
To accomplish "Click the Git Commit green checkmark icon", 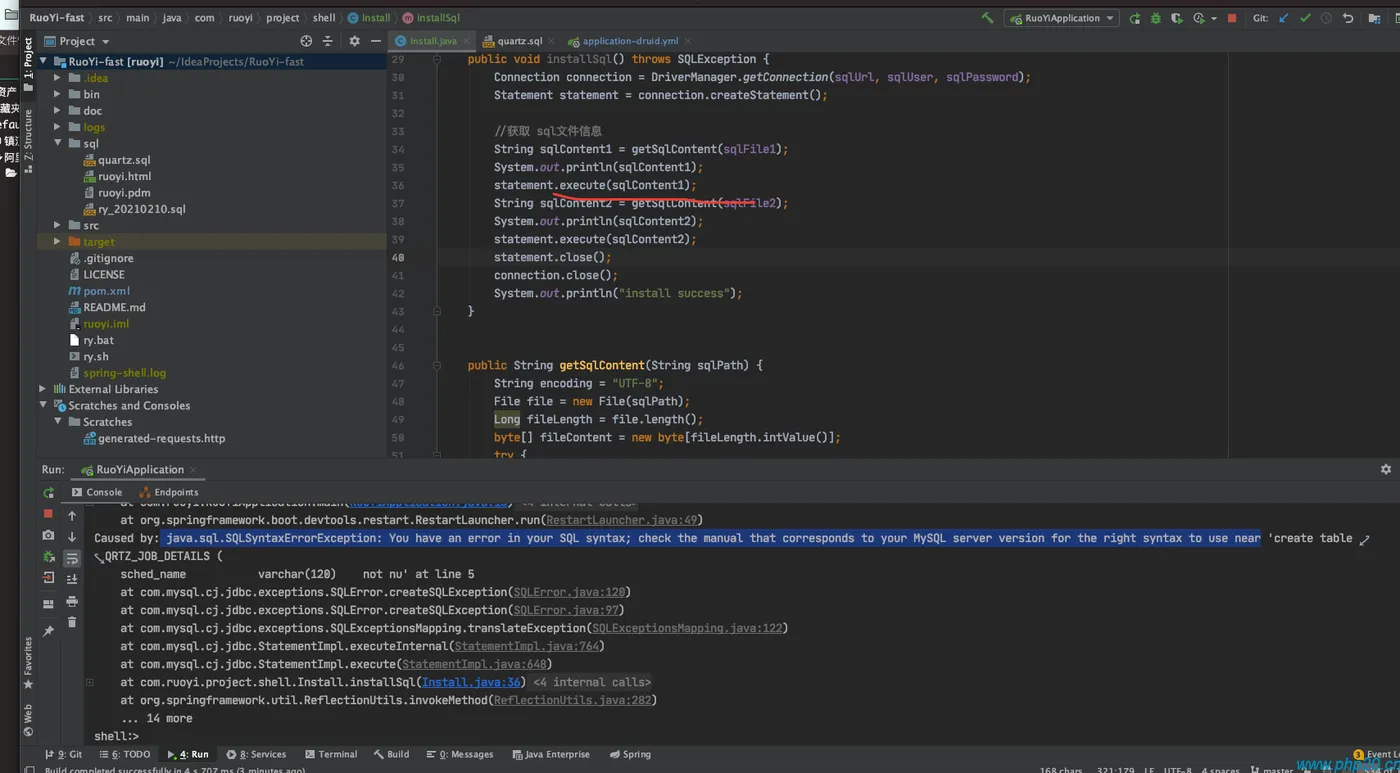I will tap(1305, 18).
